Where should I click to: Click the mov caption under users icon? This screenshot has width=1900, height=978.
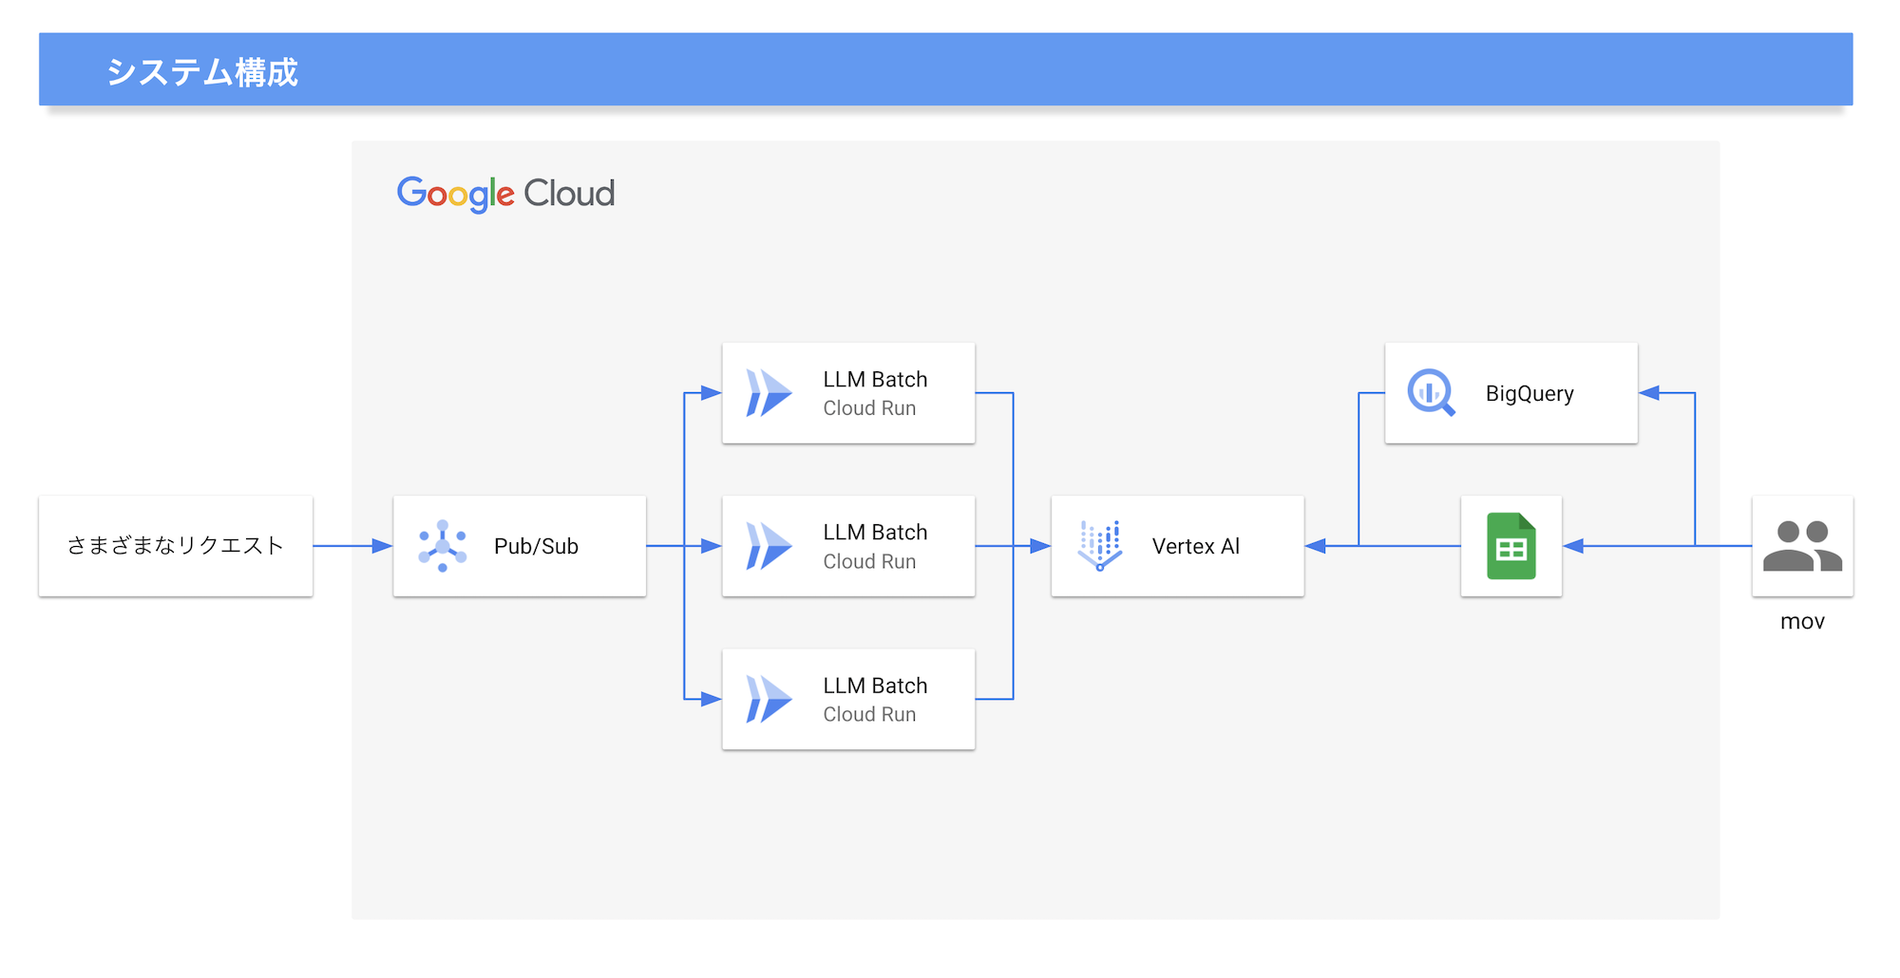1802,621
